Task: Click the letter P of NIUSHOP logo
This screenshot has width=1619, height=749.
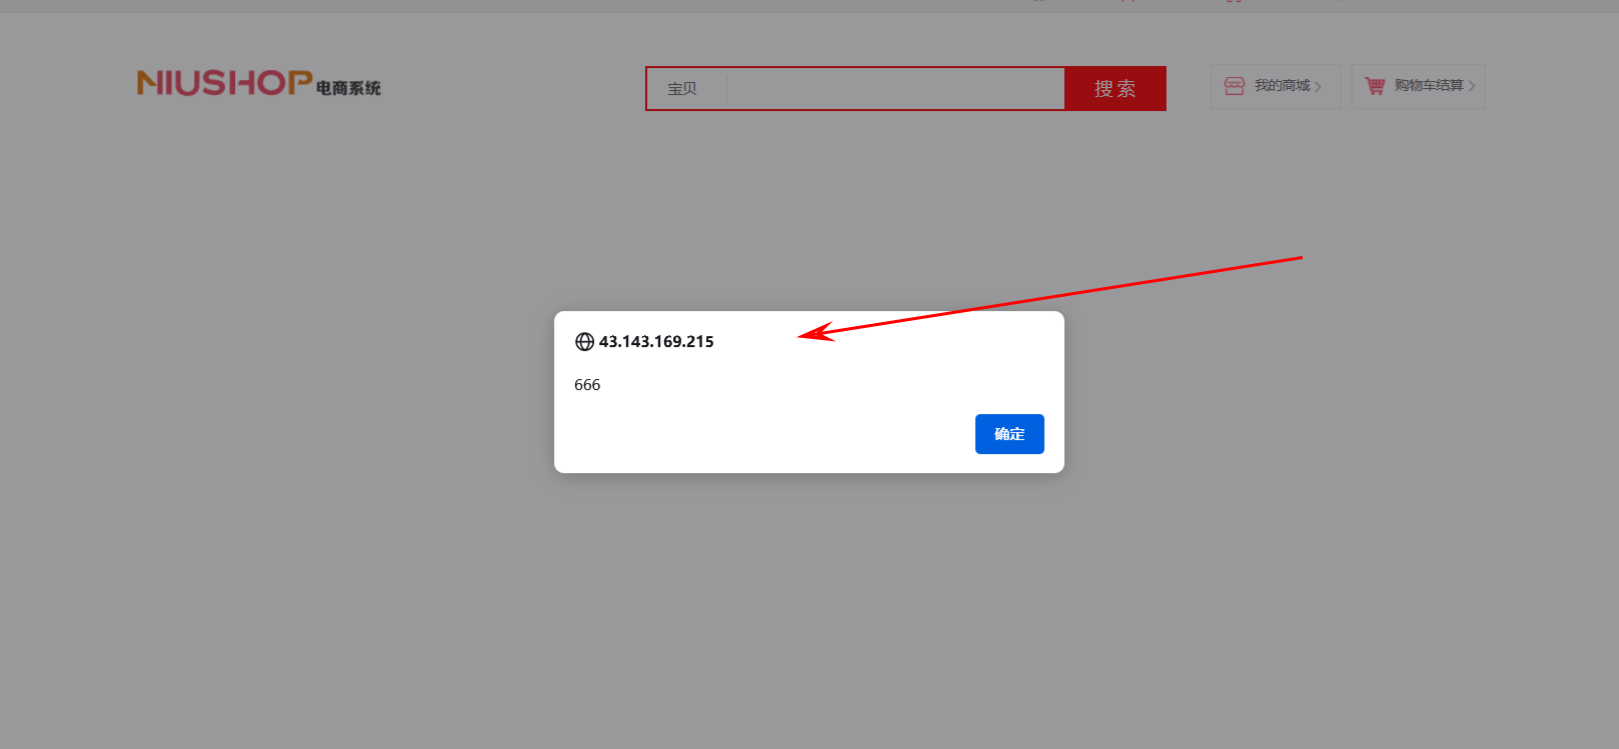Action: 300,82
